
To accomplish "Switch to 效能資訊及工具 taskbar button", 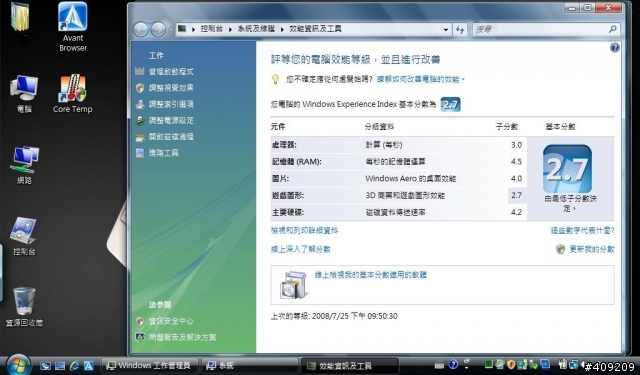I will [x=350, y=366].
